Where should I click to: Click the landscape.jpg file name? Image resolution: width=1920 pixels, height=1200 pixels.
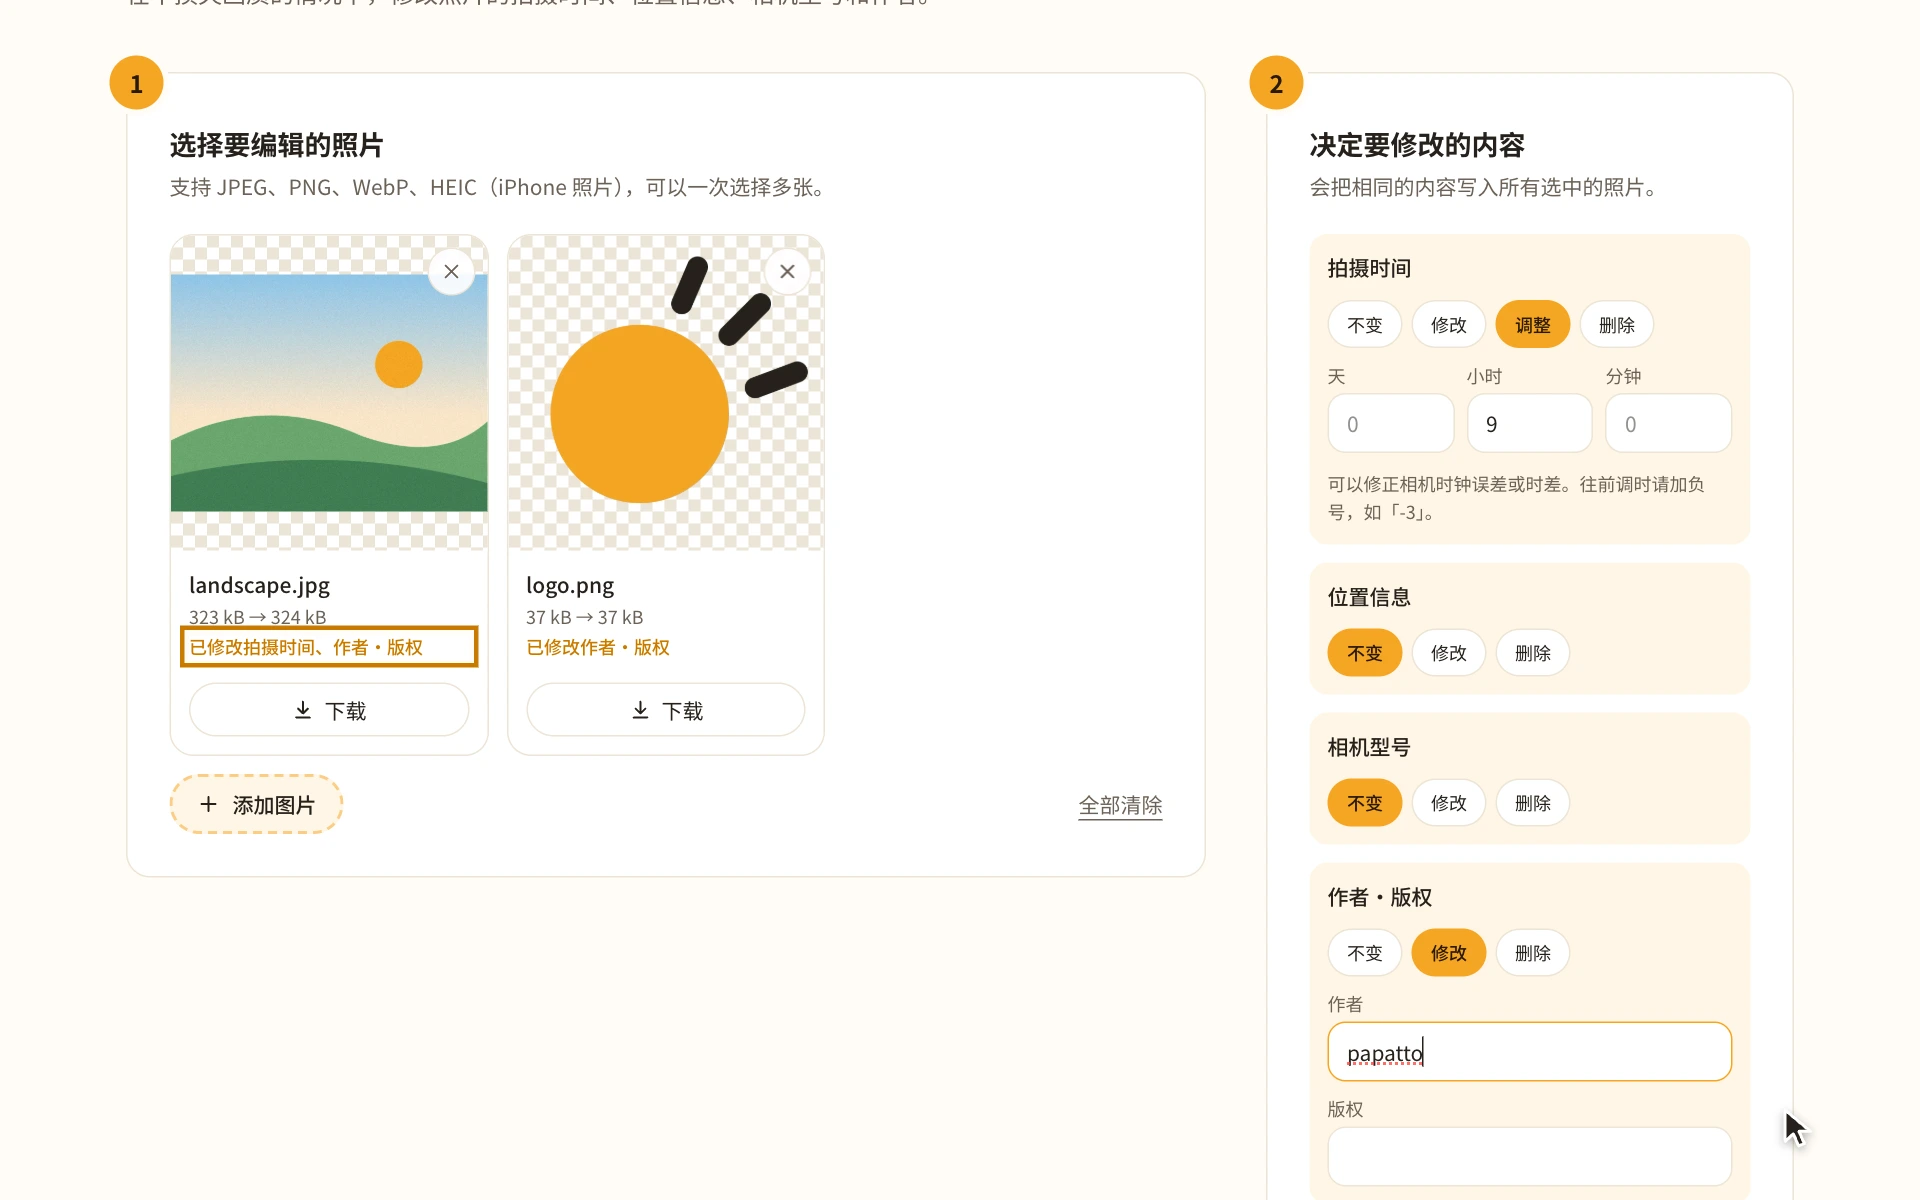coord(259,585)
